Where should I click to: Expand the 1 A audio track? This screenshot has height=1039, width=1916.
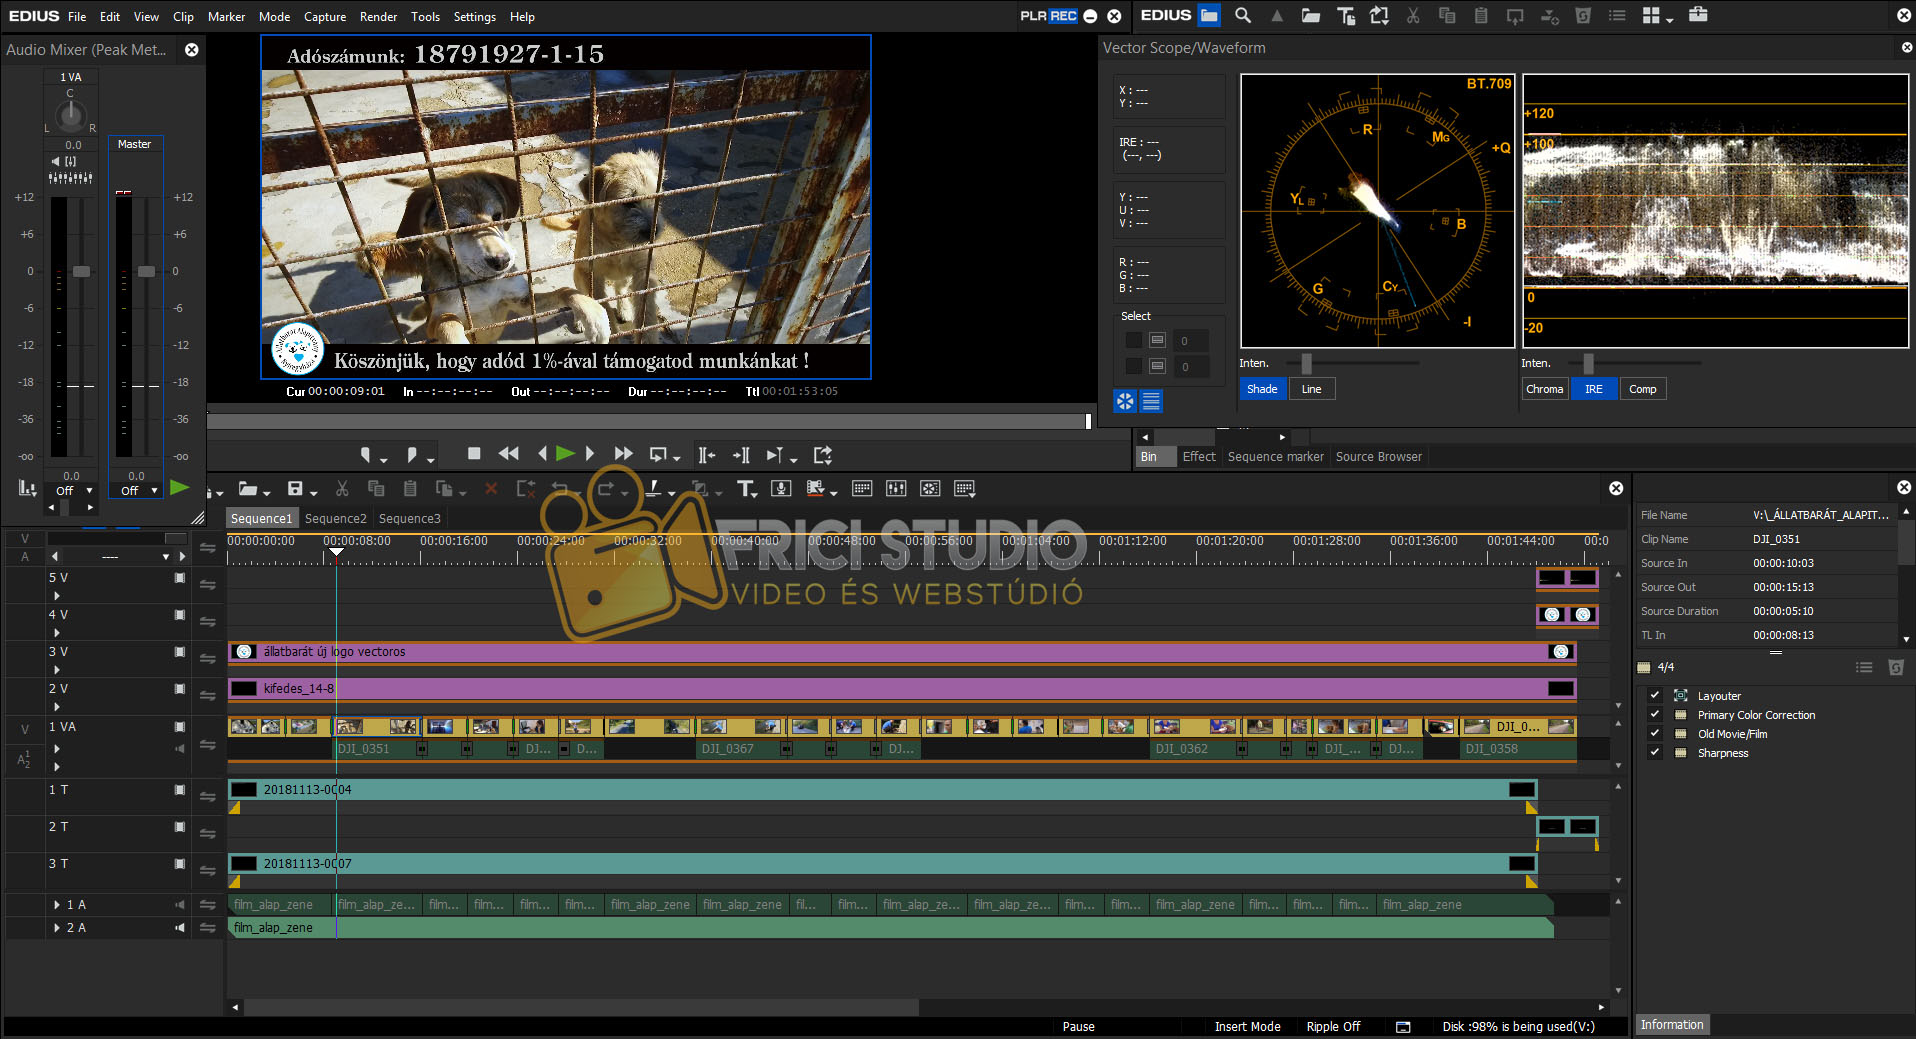point(57,905)
